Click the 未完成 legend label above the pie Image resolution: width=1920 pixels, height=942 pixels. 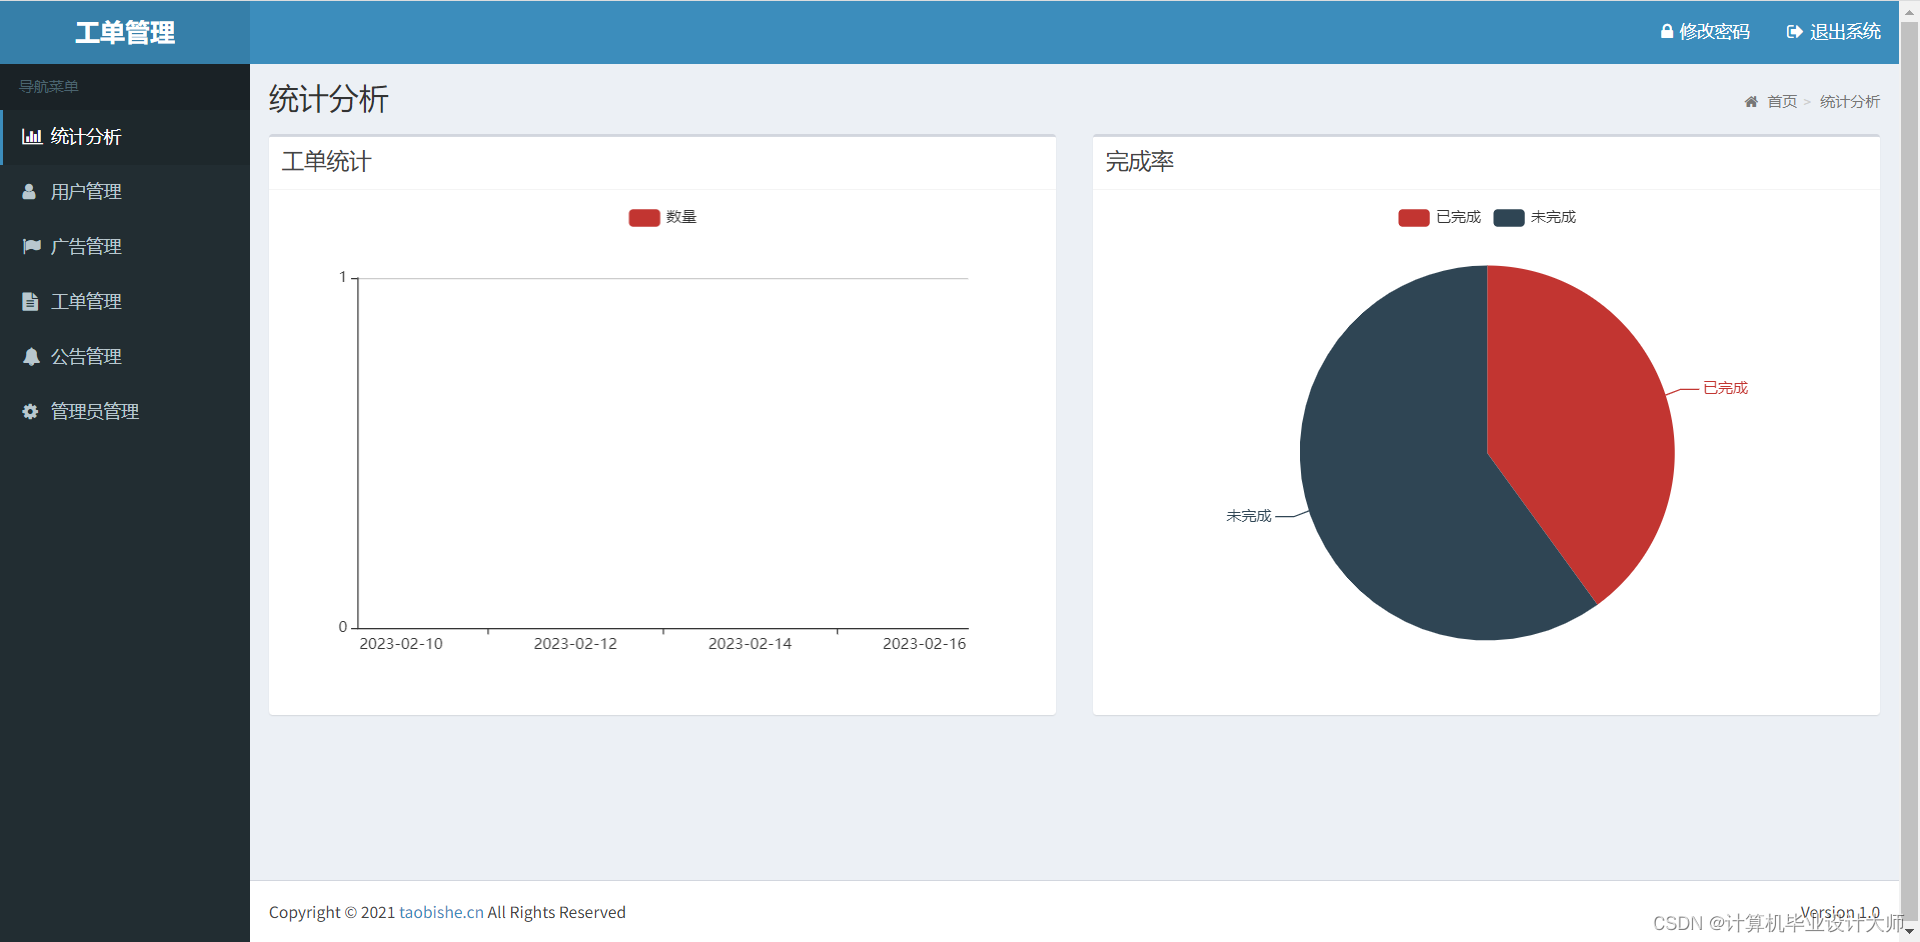[1553, 217]
